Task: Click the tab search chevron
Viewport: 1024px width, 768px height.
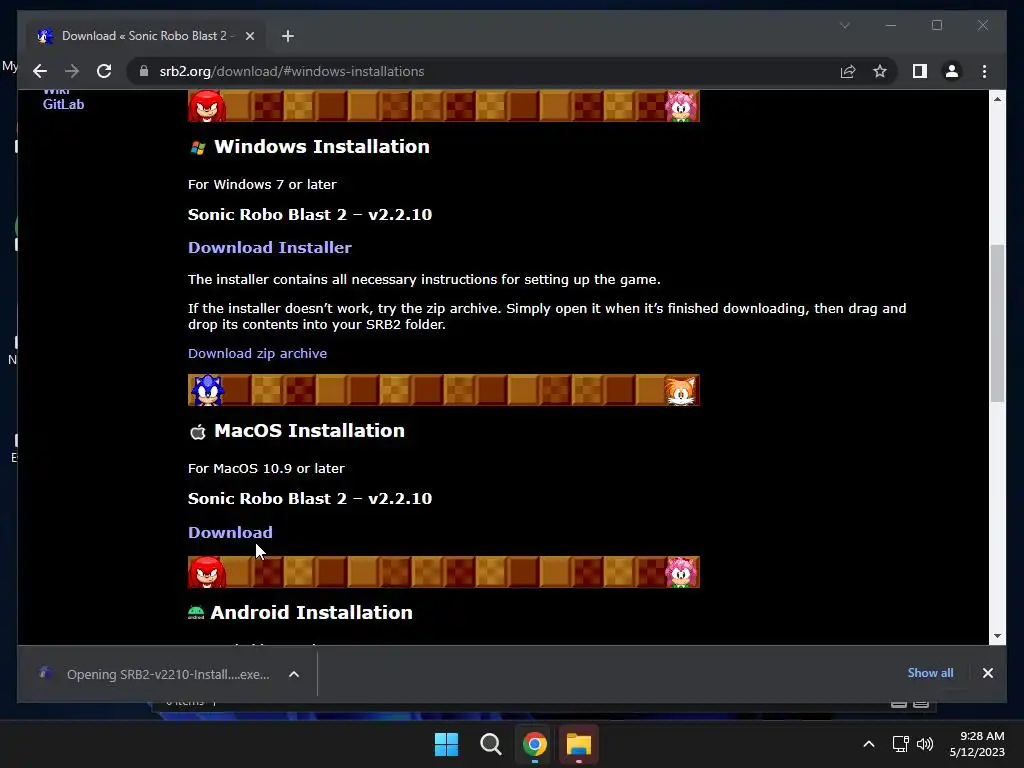Action: coord(844,25)
